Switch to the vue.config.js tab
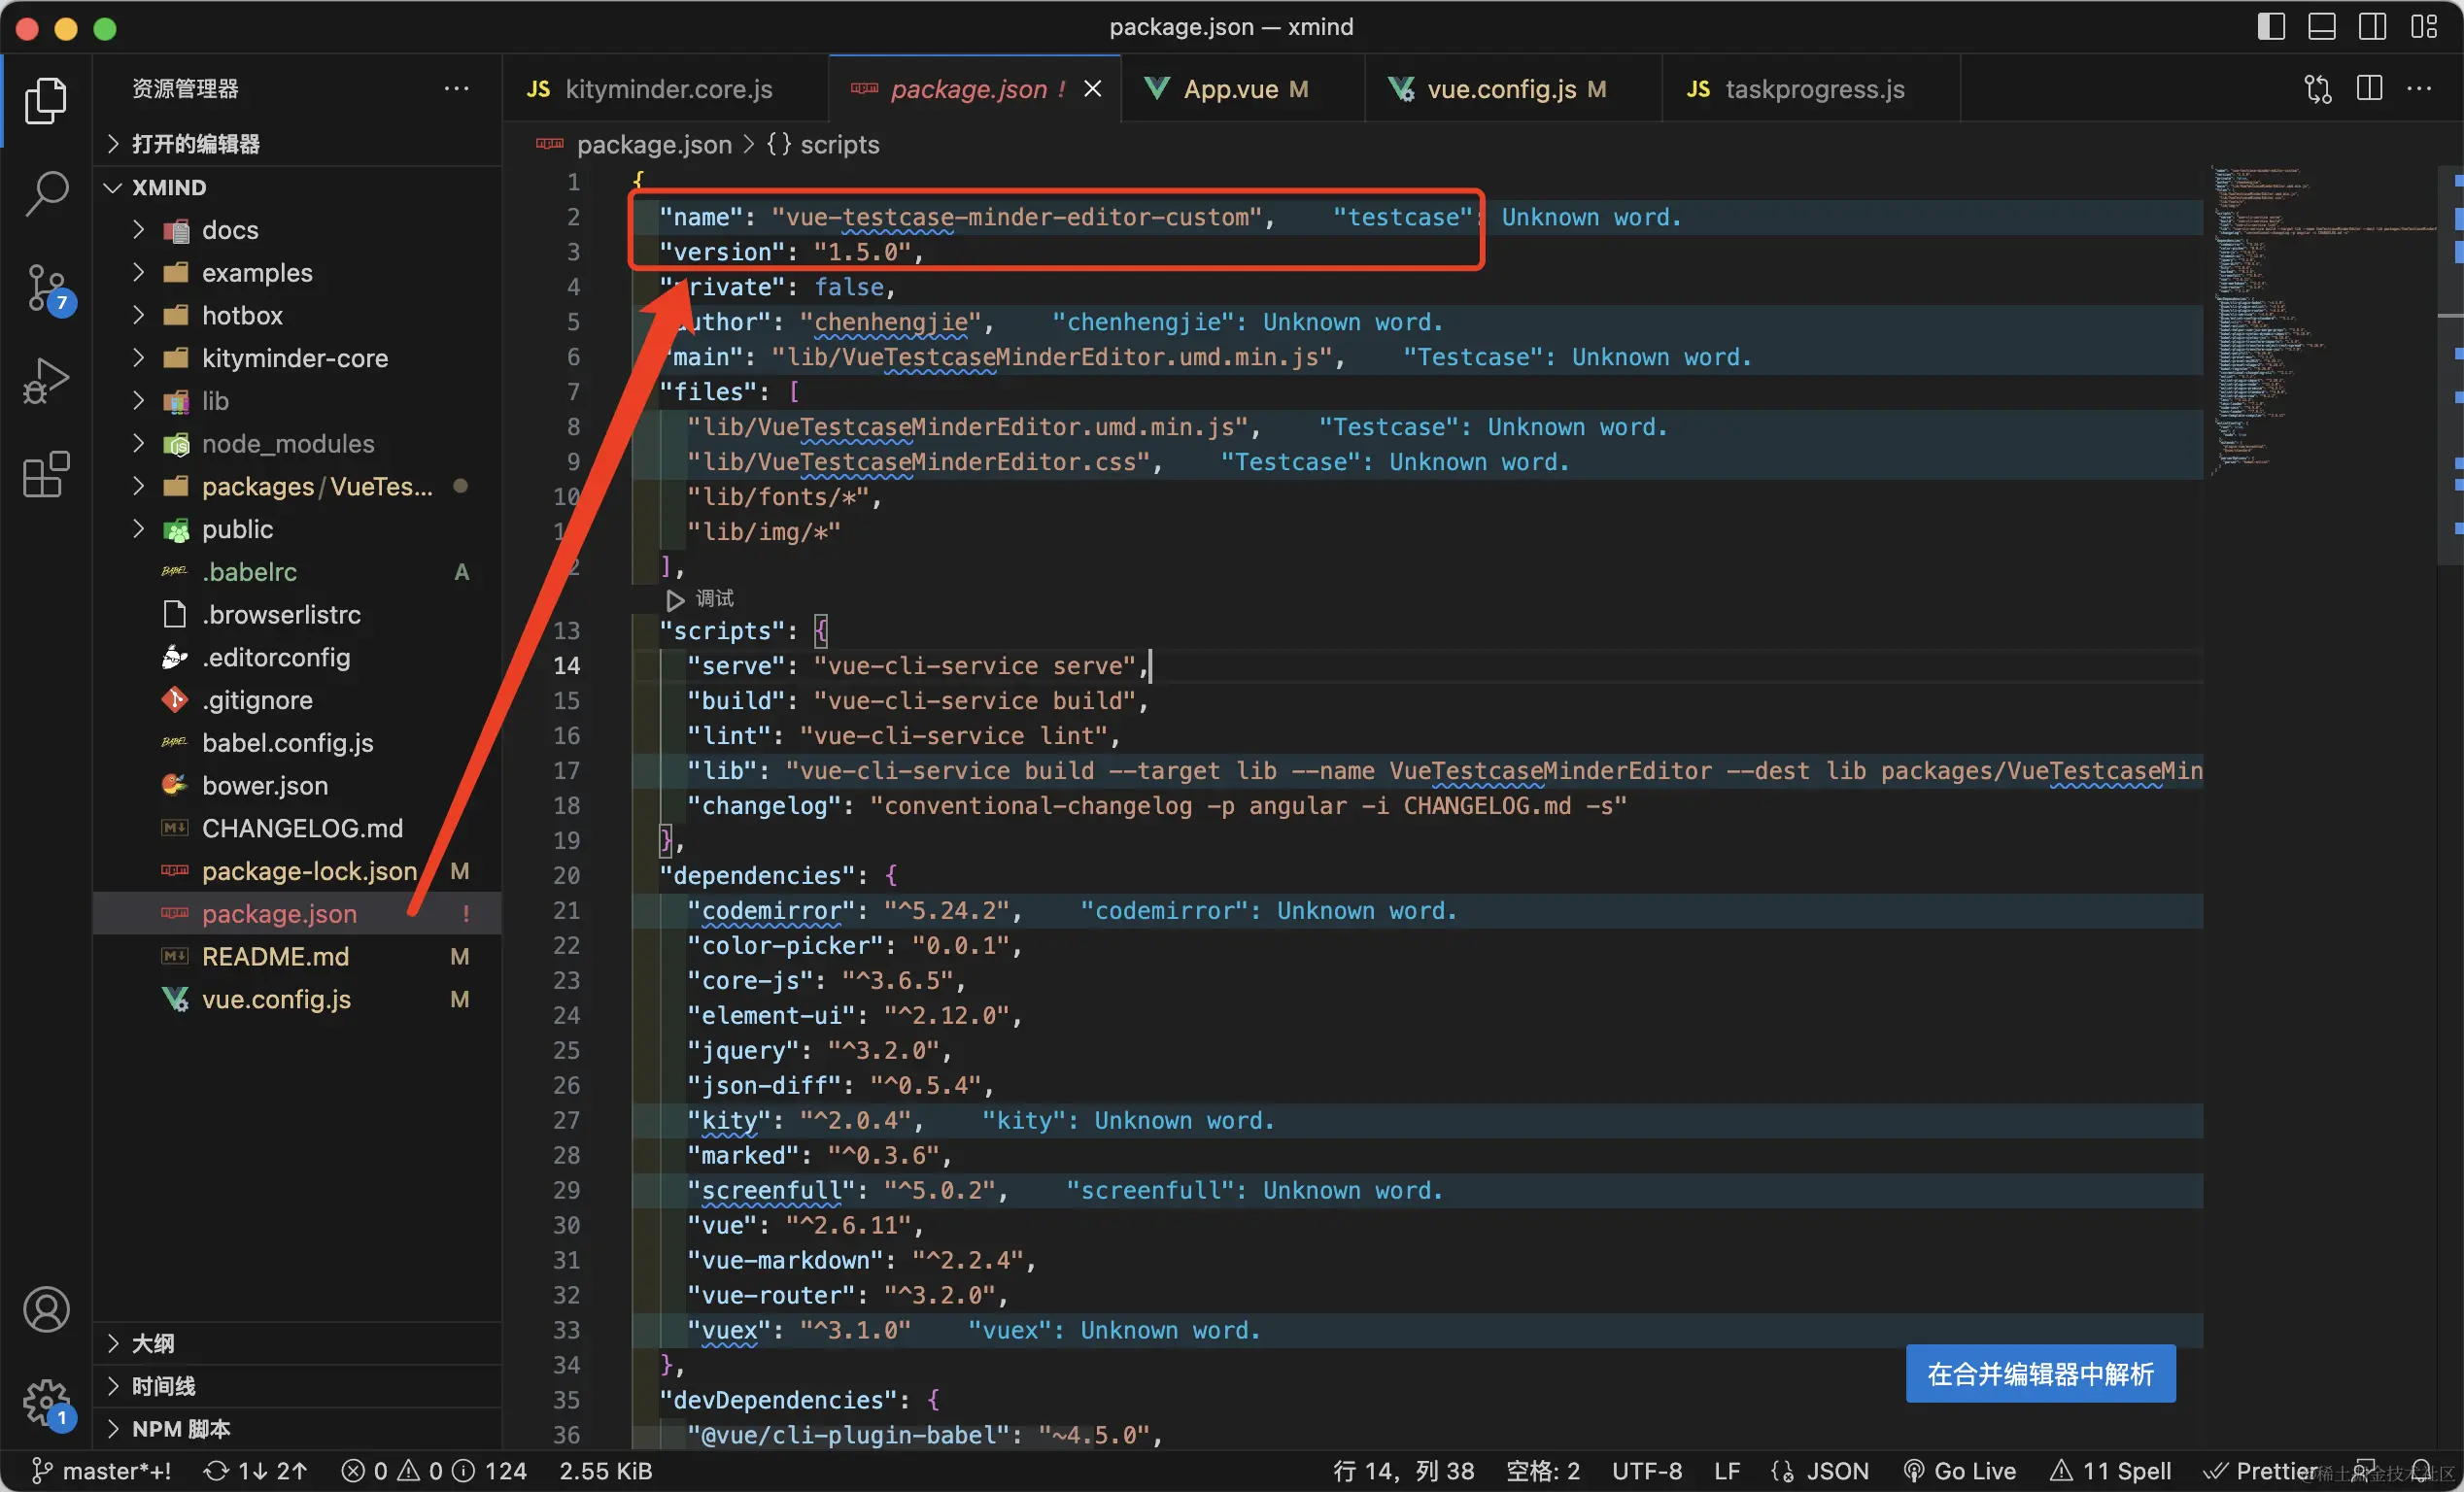The width and height of the screenshot is (2464, 1492). click(x=1500, y=89)
